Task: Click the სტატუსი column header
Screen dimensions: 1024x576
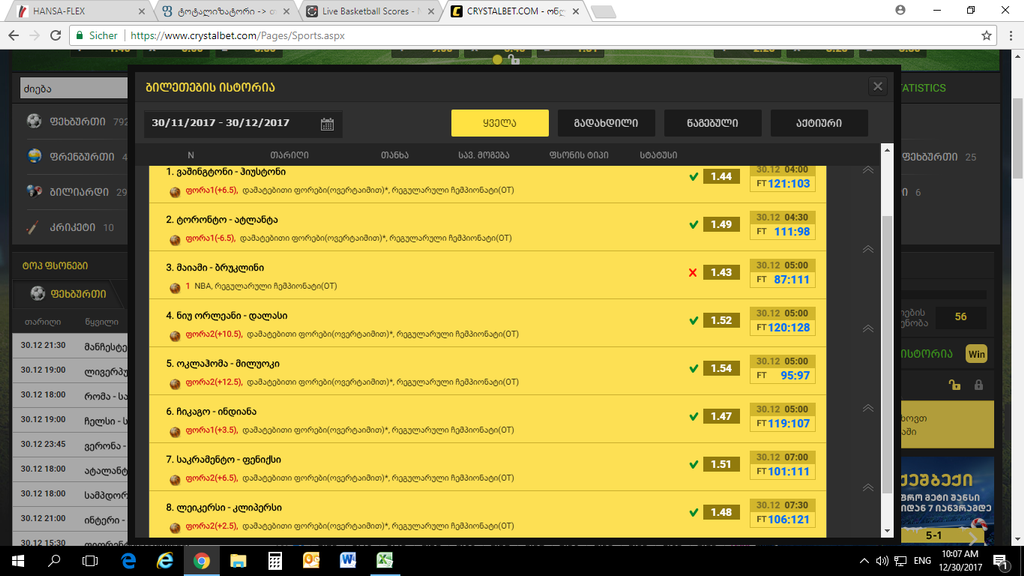Action: point(658,155)
